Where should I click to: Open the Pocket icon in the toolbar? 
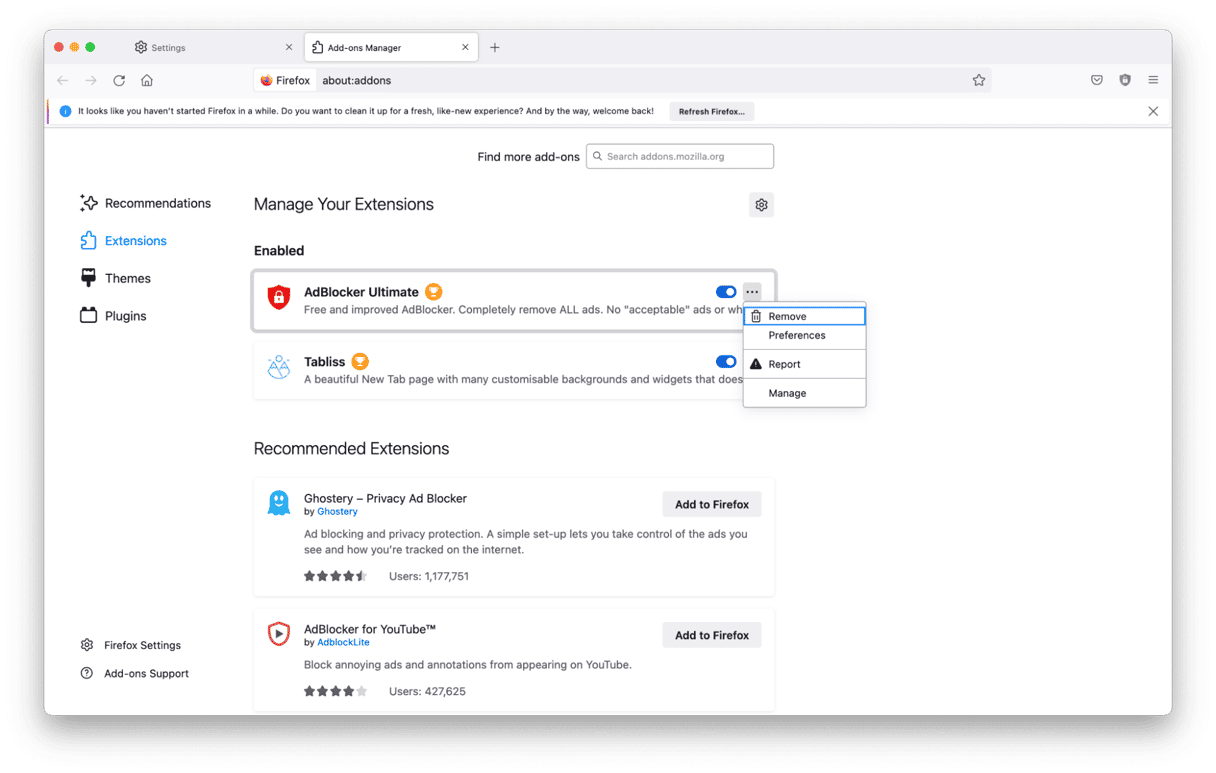tap(1097, 80)
